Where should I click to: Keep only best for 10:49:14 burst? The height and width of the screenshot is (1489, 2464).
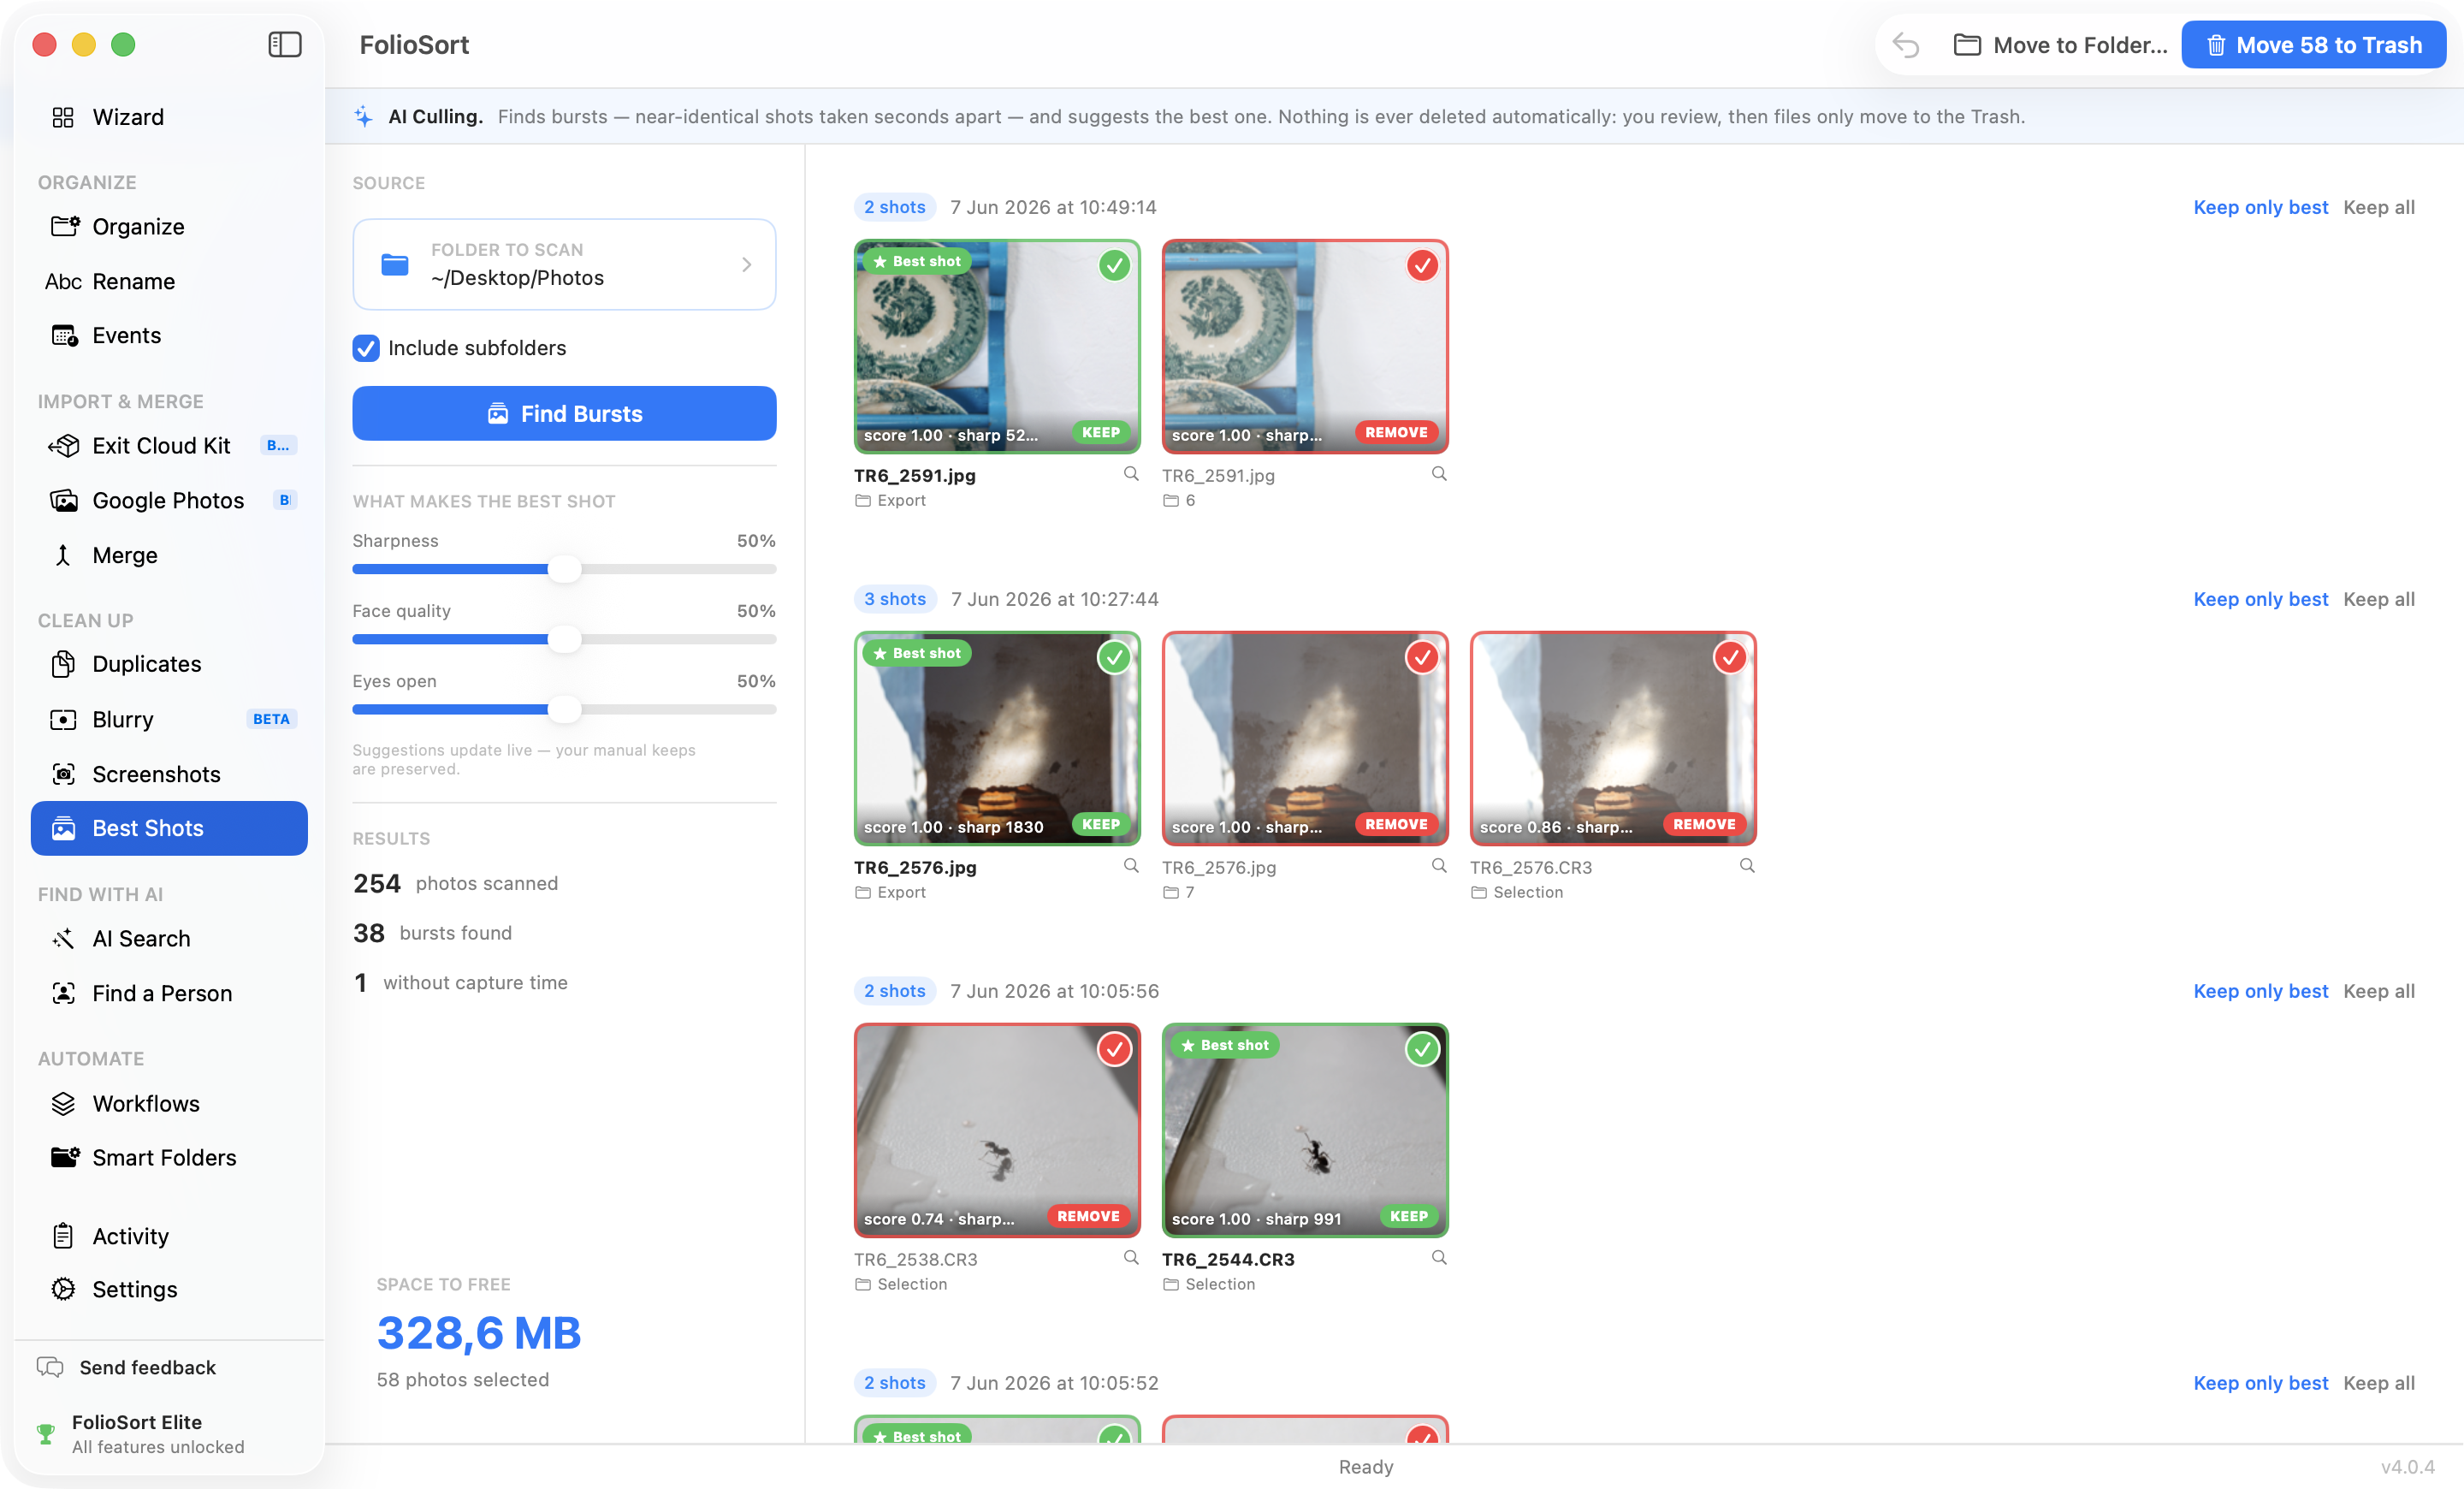coord(2260,207)
